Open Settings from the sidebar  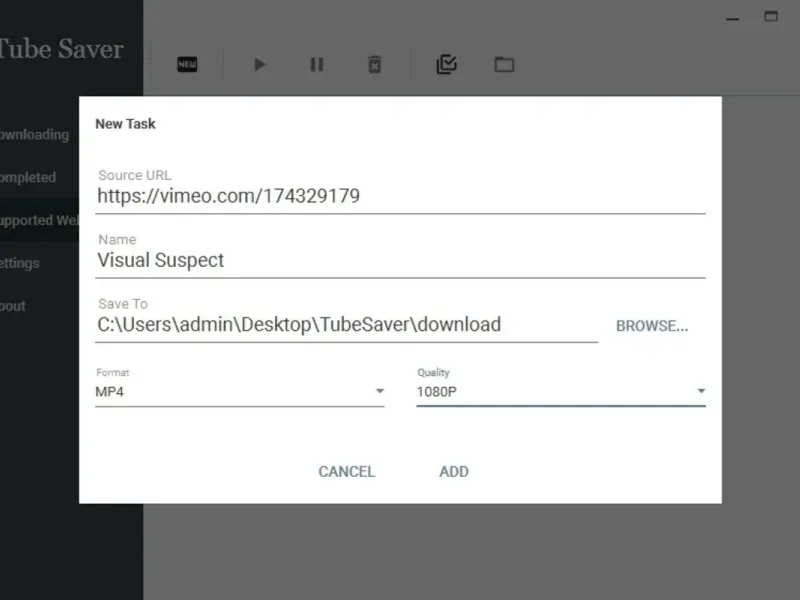click(20, 264)
